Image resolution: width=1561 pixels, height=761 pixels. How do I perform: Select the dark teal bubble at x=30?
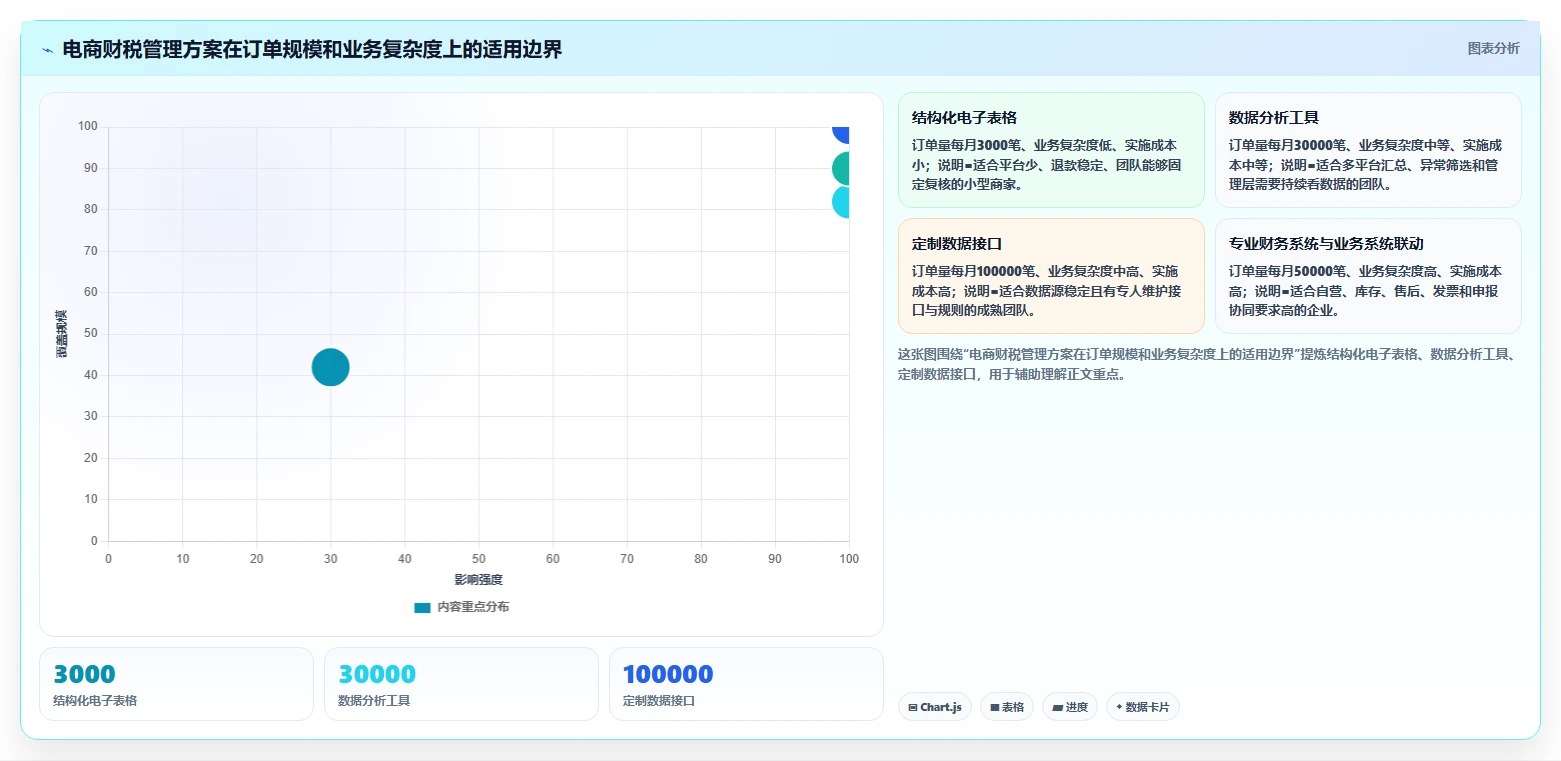pos(330,367)
